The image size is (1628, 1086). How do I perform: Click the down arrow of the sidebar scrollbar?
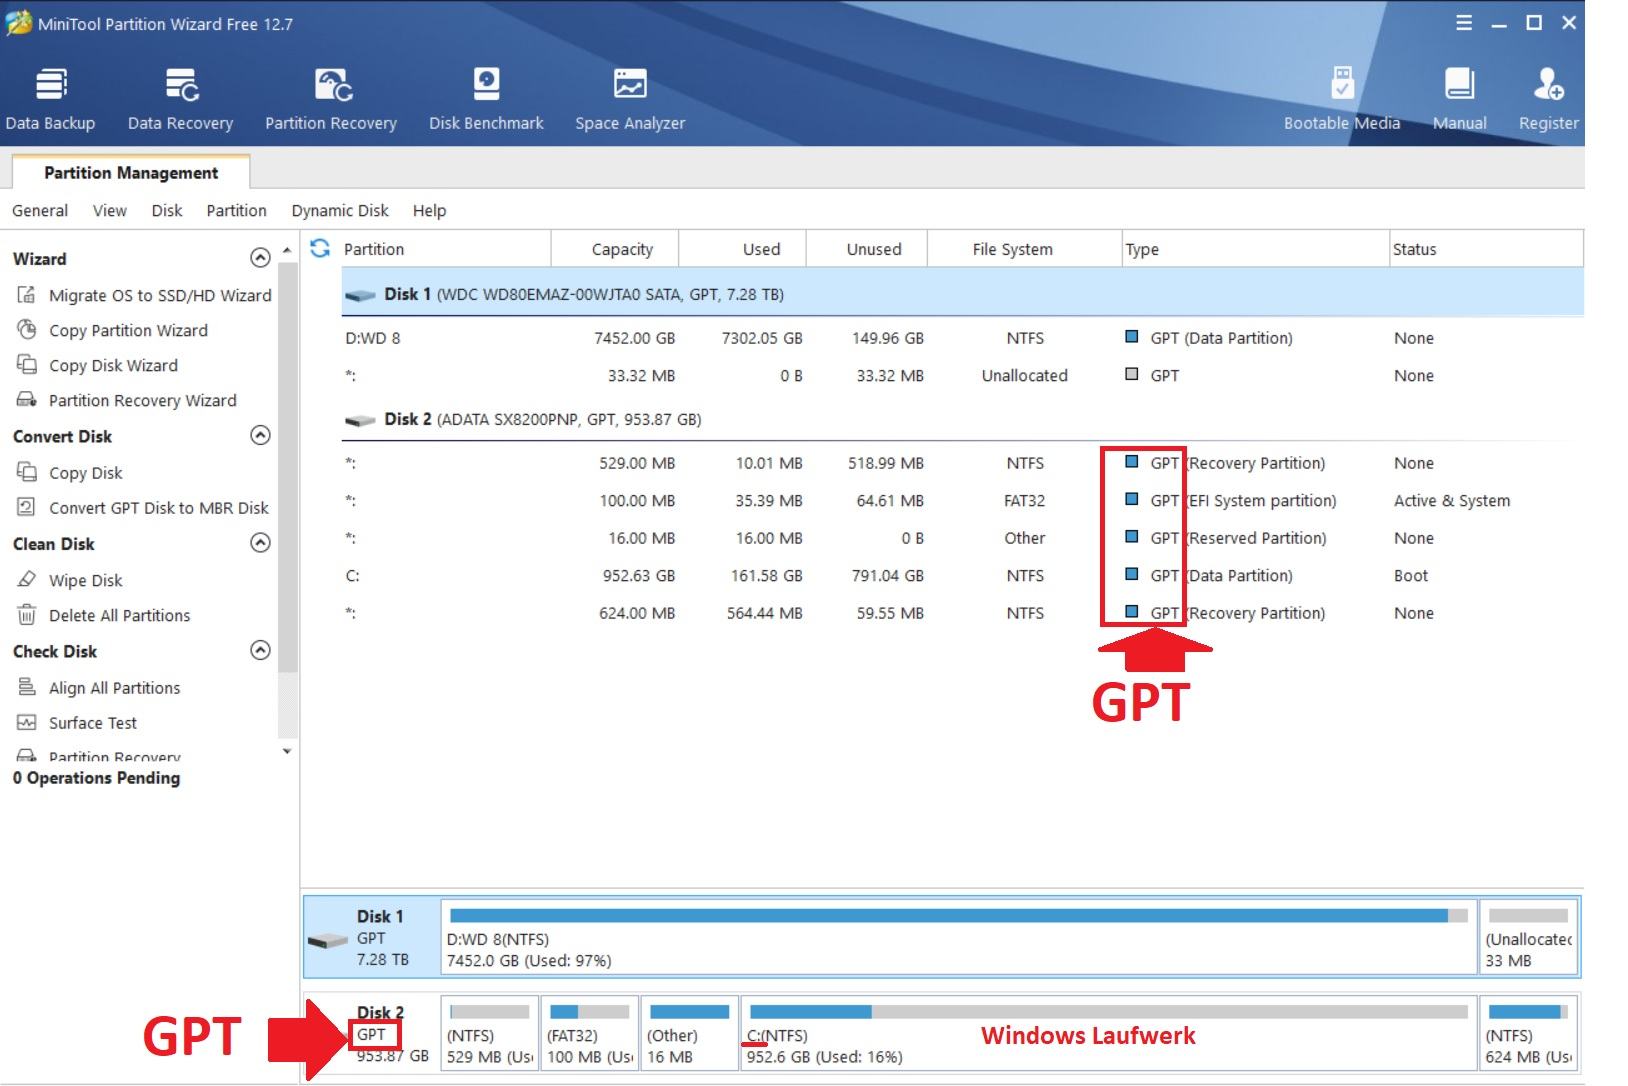[x=287, y=751]
